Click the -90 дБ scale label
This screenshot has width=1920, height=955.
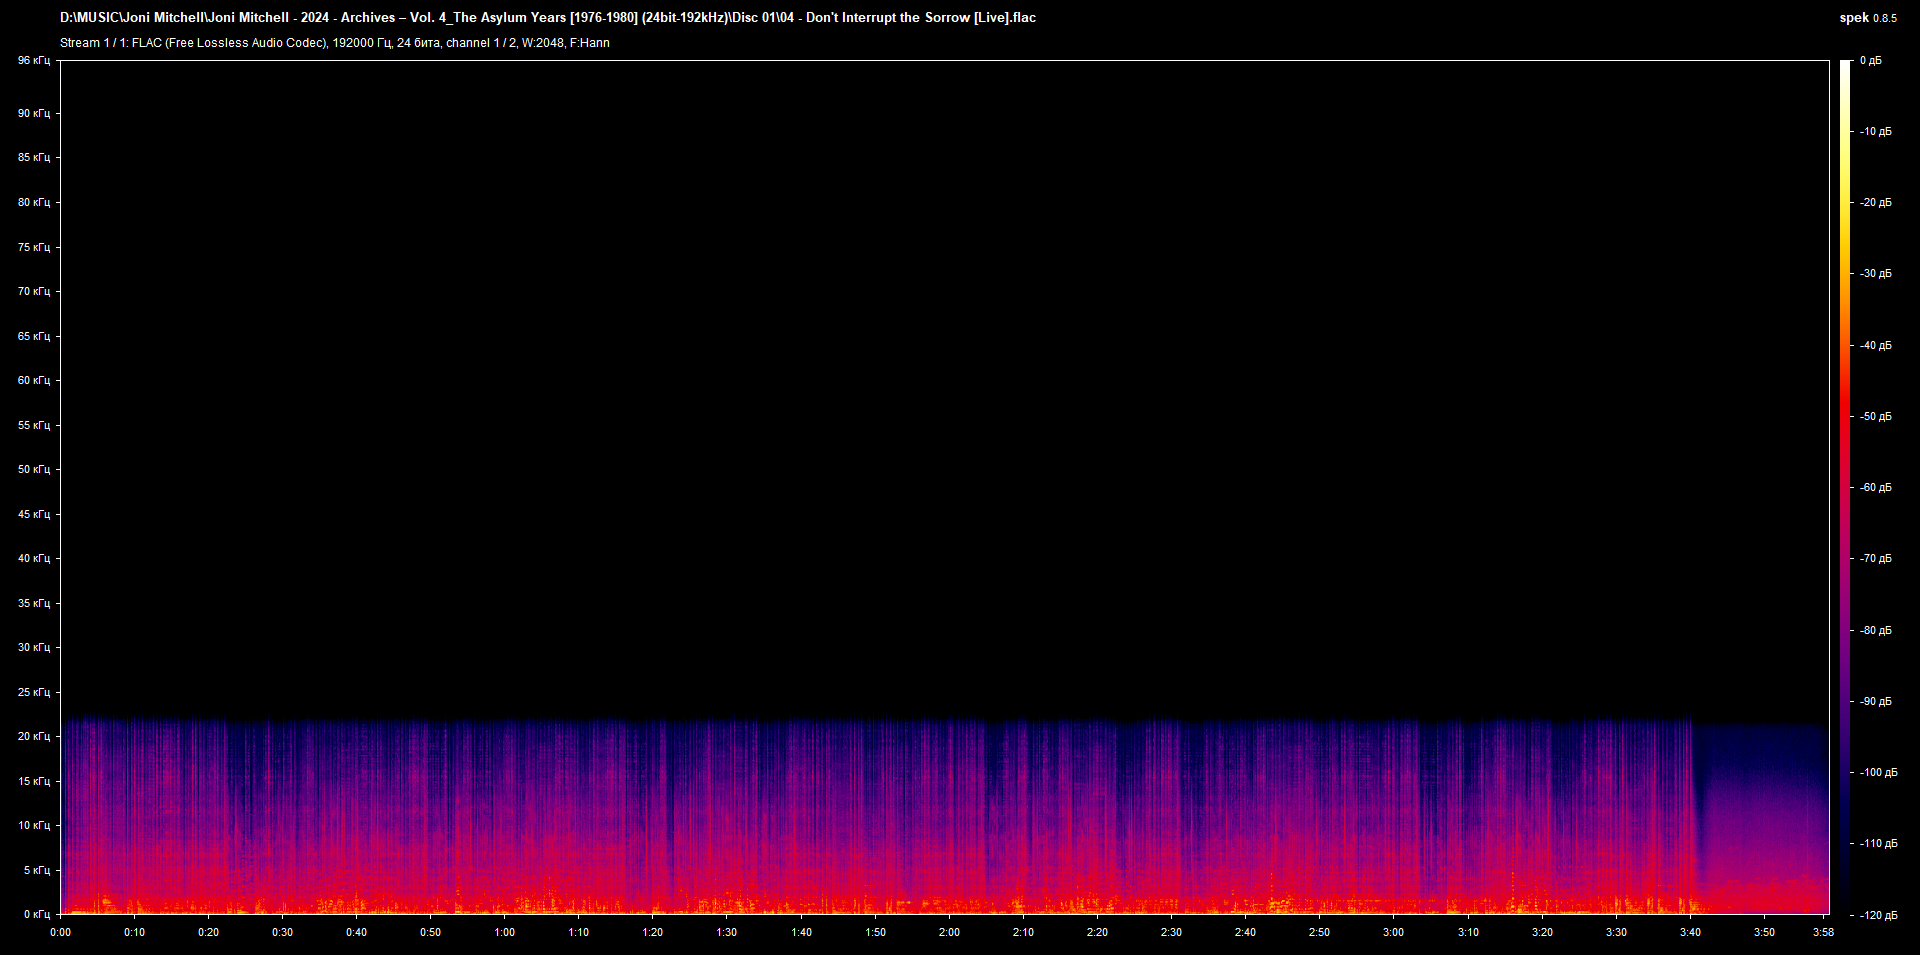pyautogui.click(x=1875, y=701)
